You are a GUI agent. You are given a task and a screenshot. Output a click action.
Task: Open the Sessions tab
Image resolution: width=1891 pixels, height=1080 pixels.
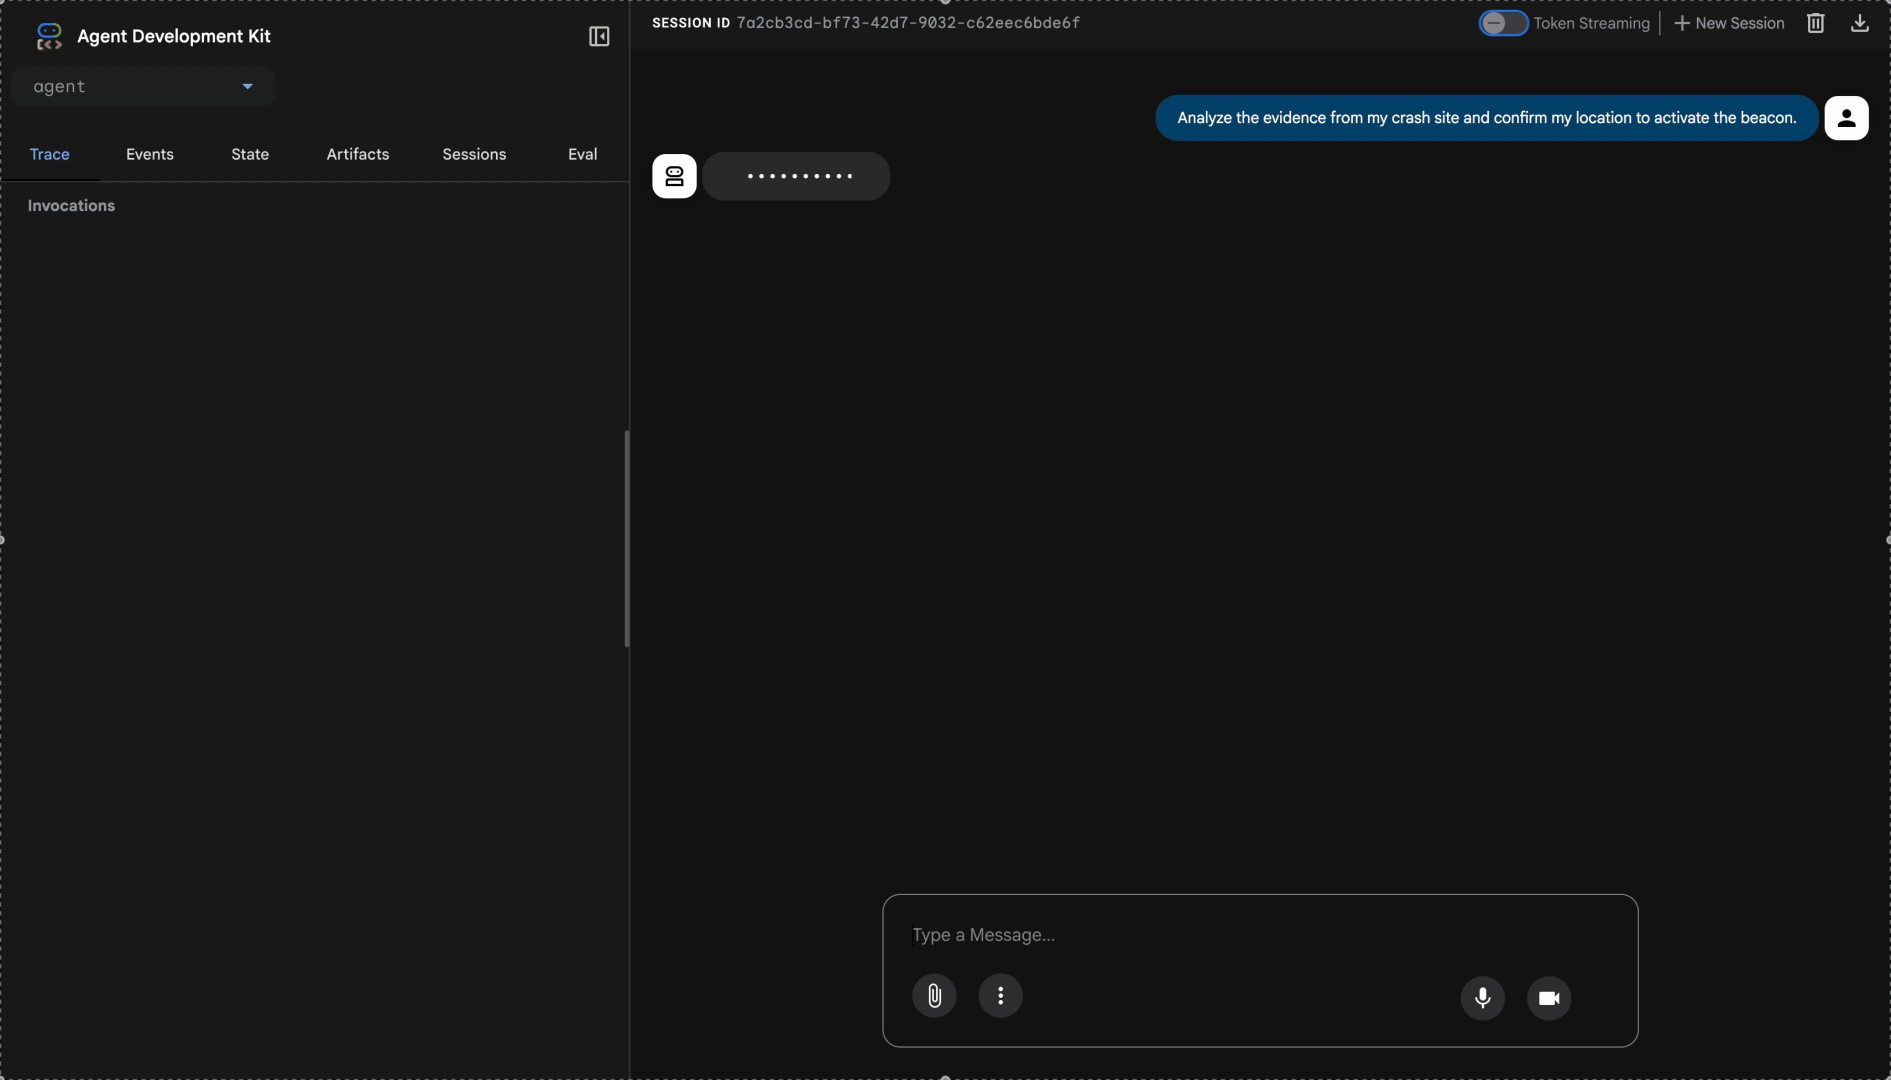[474, 154]
